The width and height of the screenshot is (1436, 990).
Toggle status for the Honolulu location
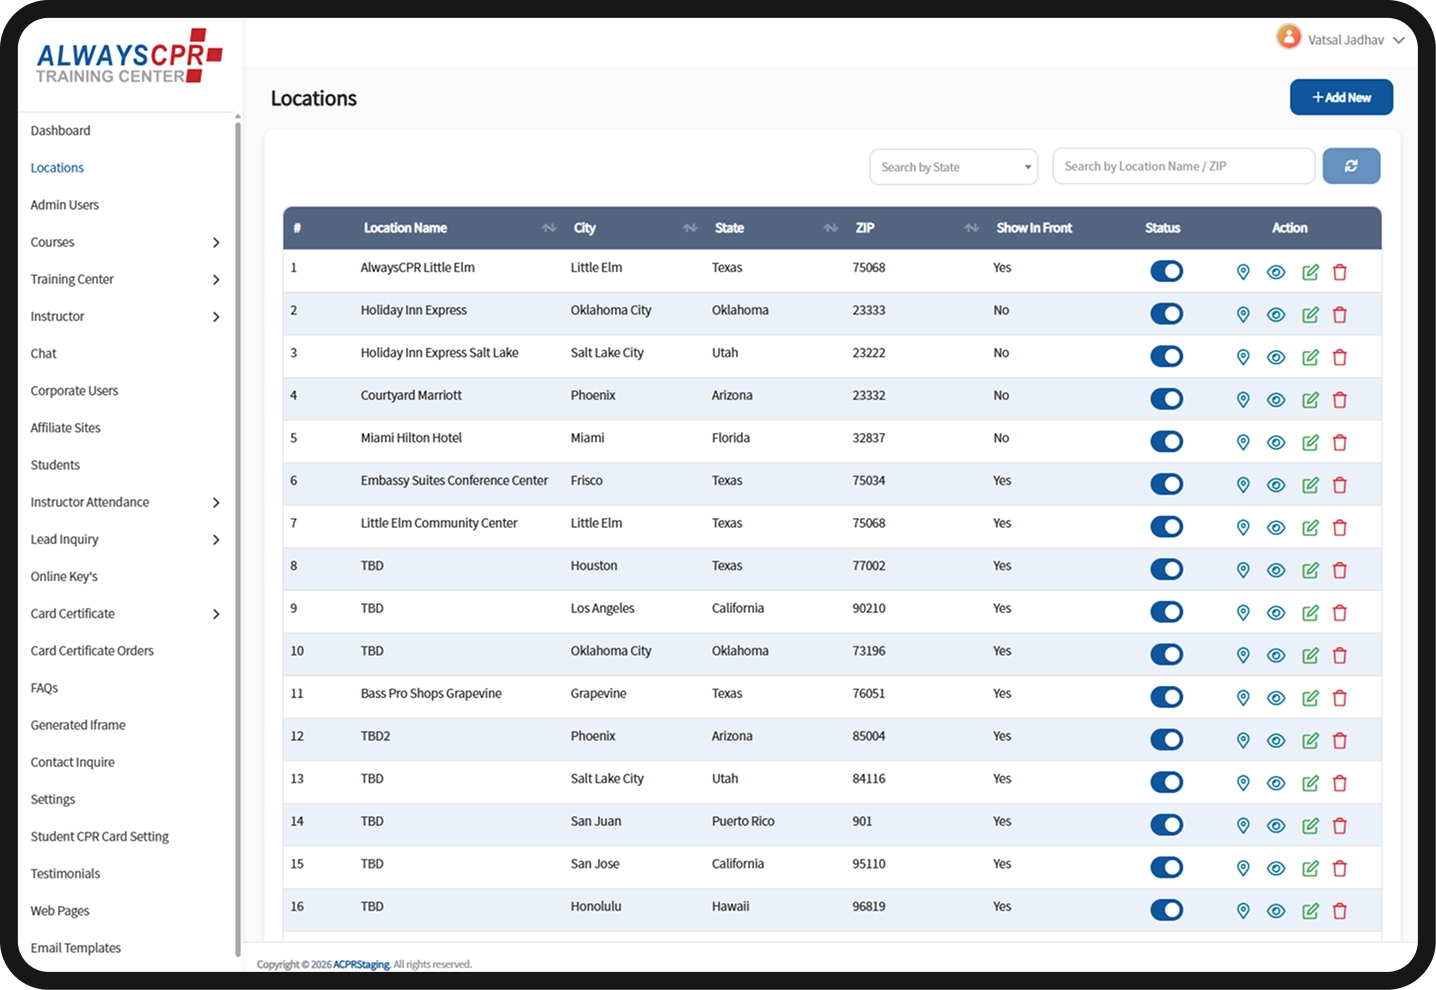coord(1166,910)
